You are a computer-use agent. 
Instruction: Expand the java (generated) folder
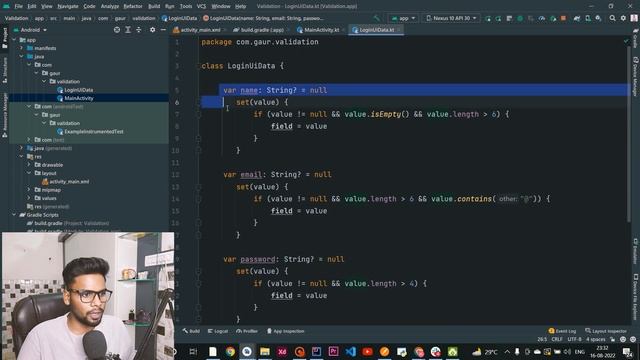coord(22,148)
